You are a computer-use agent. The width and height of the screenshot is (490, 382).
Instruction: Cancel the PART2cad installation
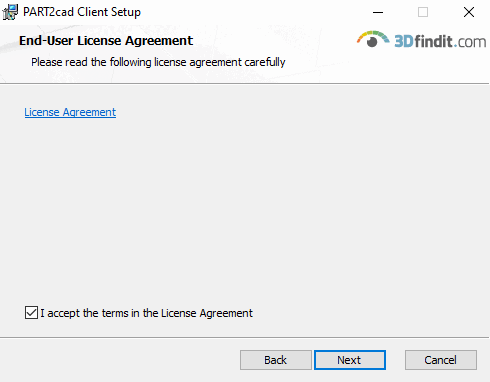441,360
